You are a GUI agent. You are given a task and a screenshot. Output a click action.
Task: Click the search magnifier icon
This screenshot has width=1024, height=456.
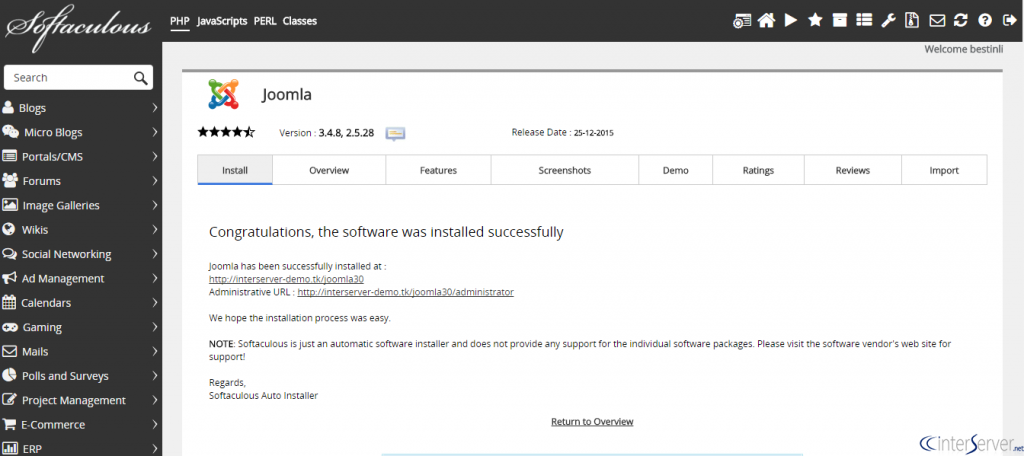140,78
